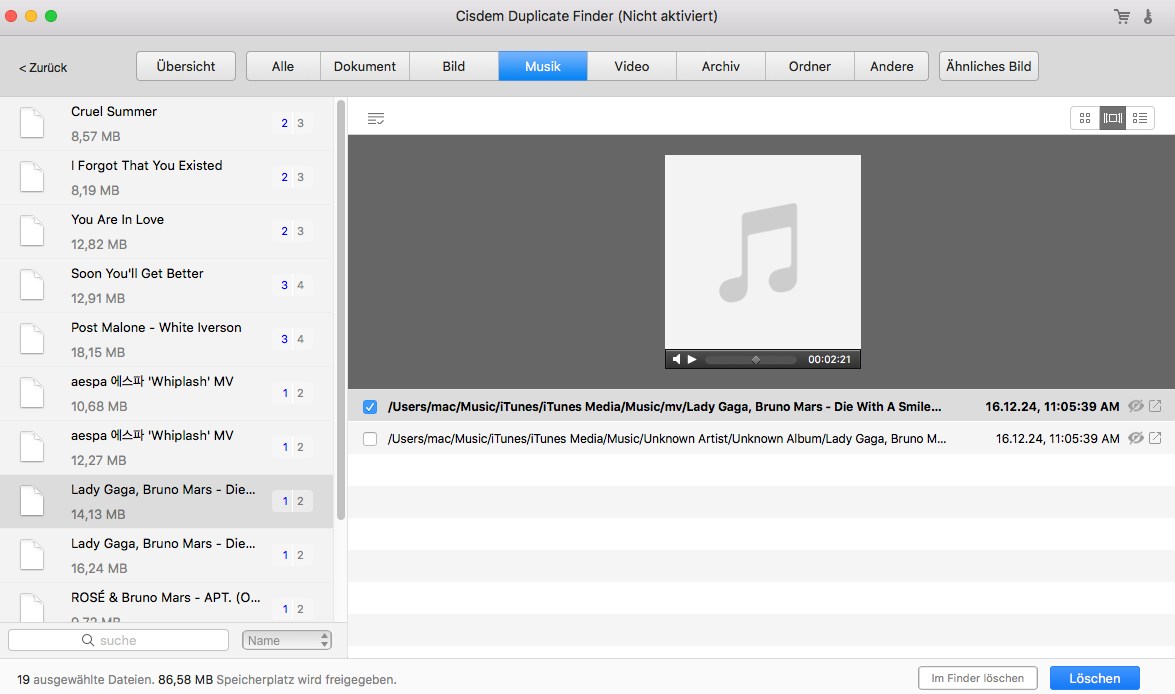Switch to the Video tab
The width and height of the screenshot is (1175, 694).
pos(632,66)
